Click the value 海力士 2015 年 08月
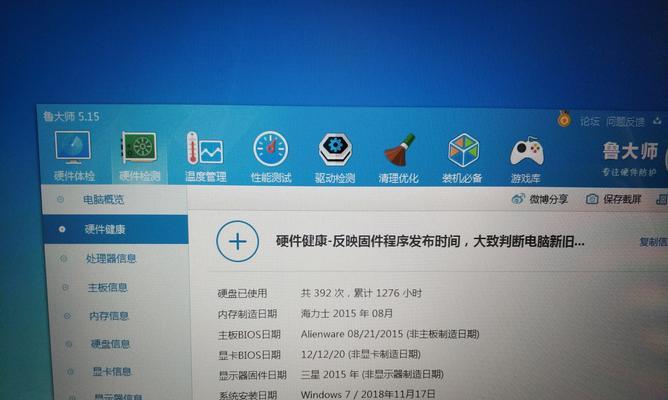668x400 pixels. [347, 314]
